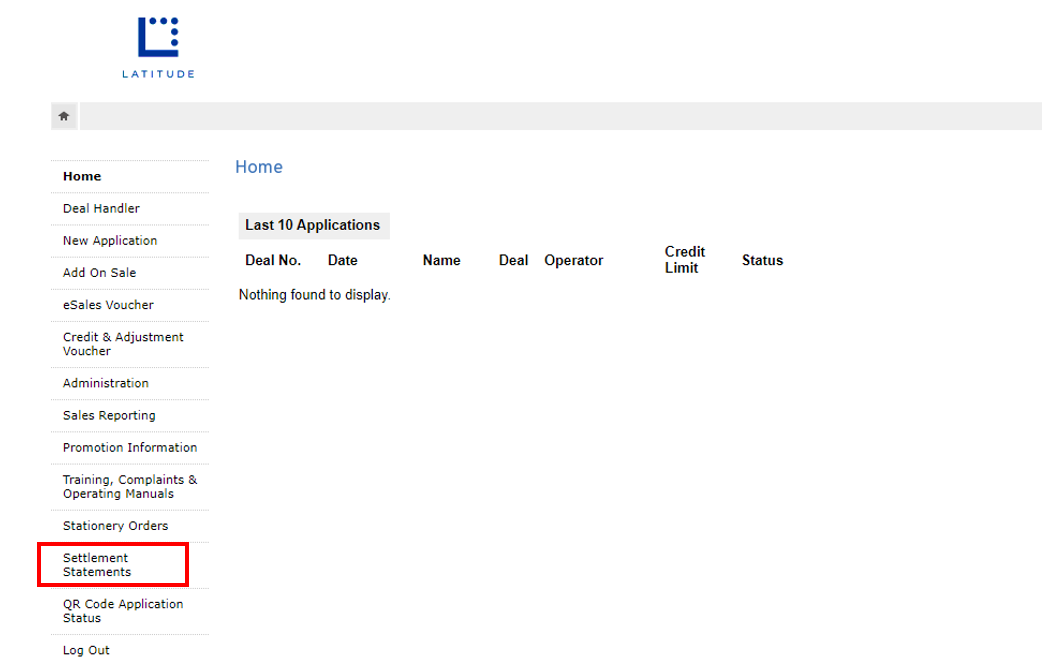Open Training, Complaints & Operating Manuals

tap(130, 486)
